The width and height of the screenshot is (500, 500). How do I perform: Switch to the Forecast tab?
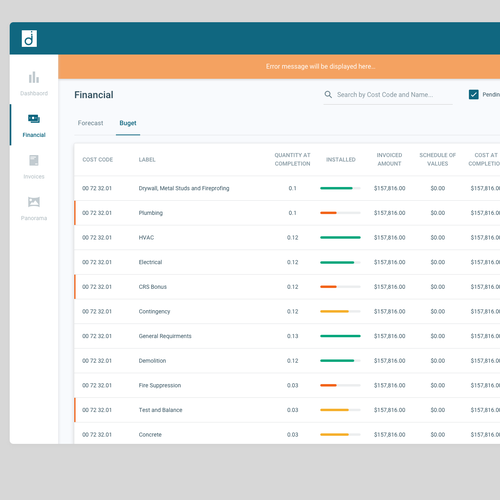[x=90, y=123]
